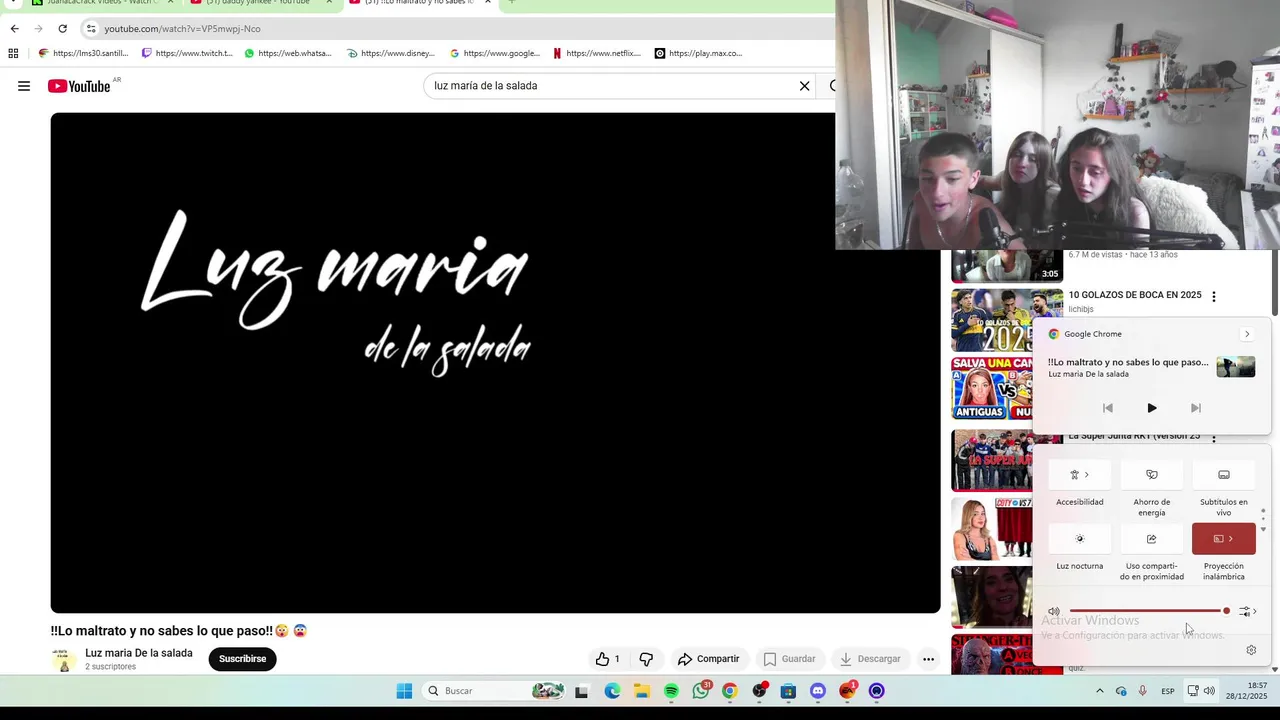1280x720 pixels.
Task: Open Luz maria De la salada channel avatar
Action: coord(64,659)
